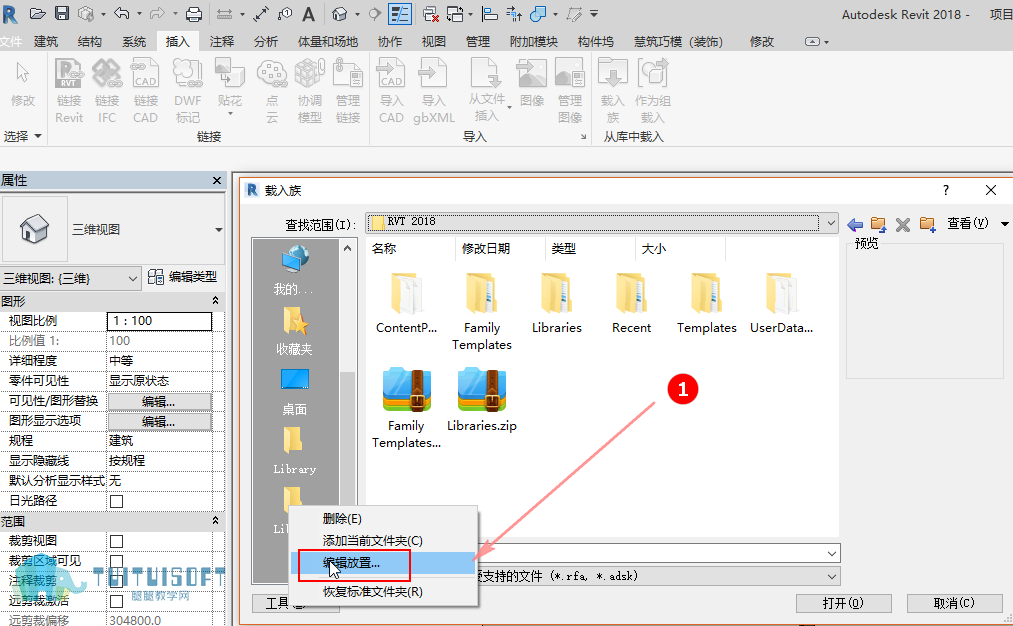Click the back arrow icon in 载入族 dialog

(855, 224)
